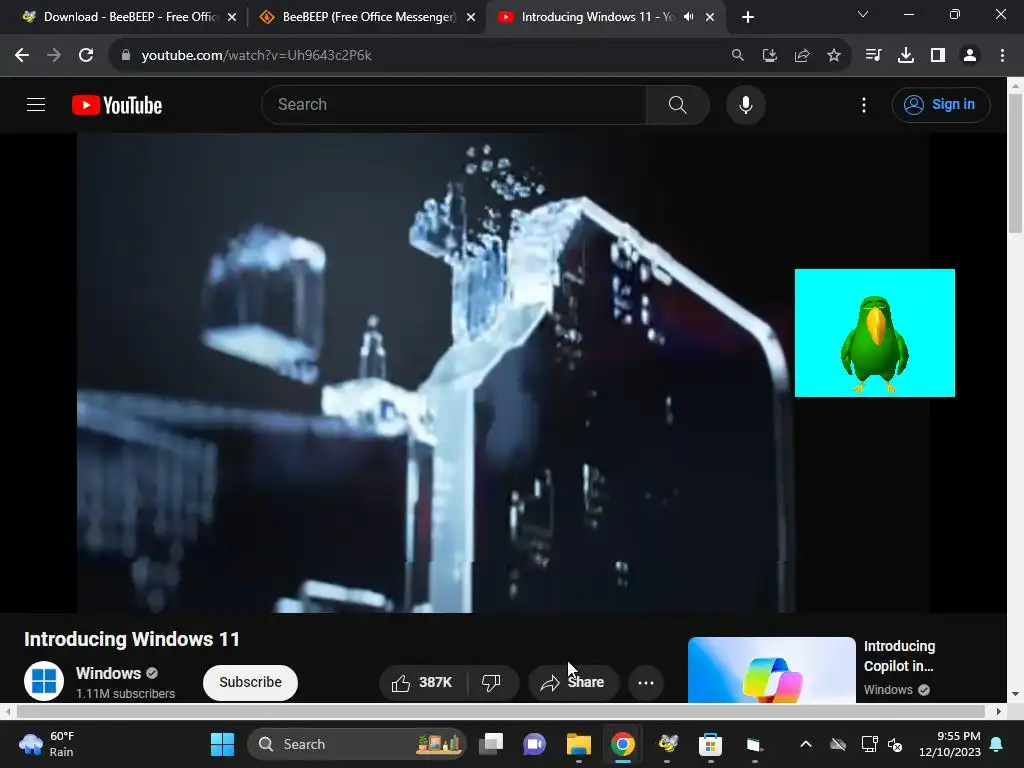The image size is (1024, 768).
Task: Click the lock icon in address bar
Action: [x=126, y=56]
